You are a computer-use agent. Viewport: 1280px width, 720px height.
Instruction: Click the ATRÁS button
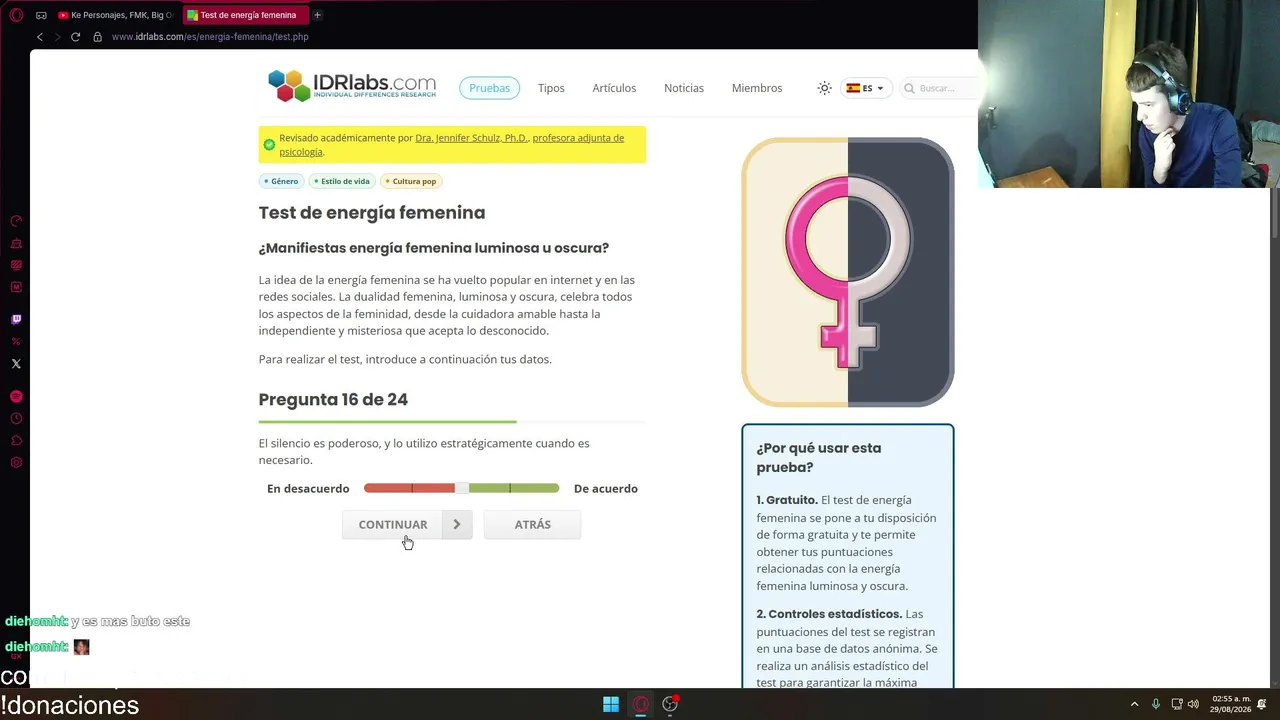532,524
